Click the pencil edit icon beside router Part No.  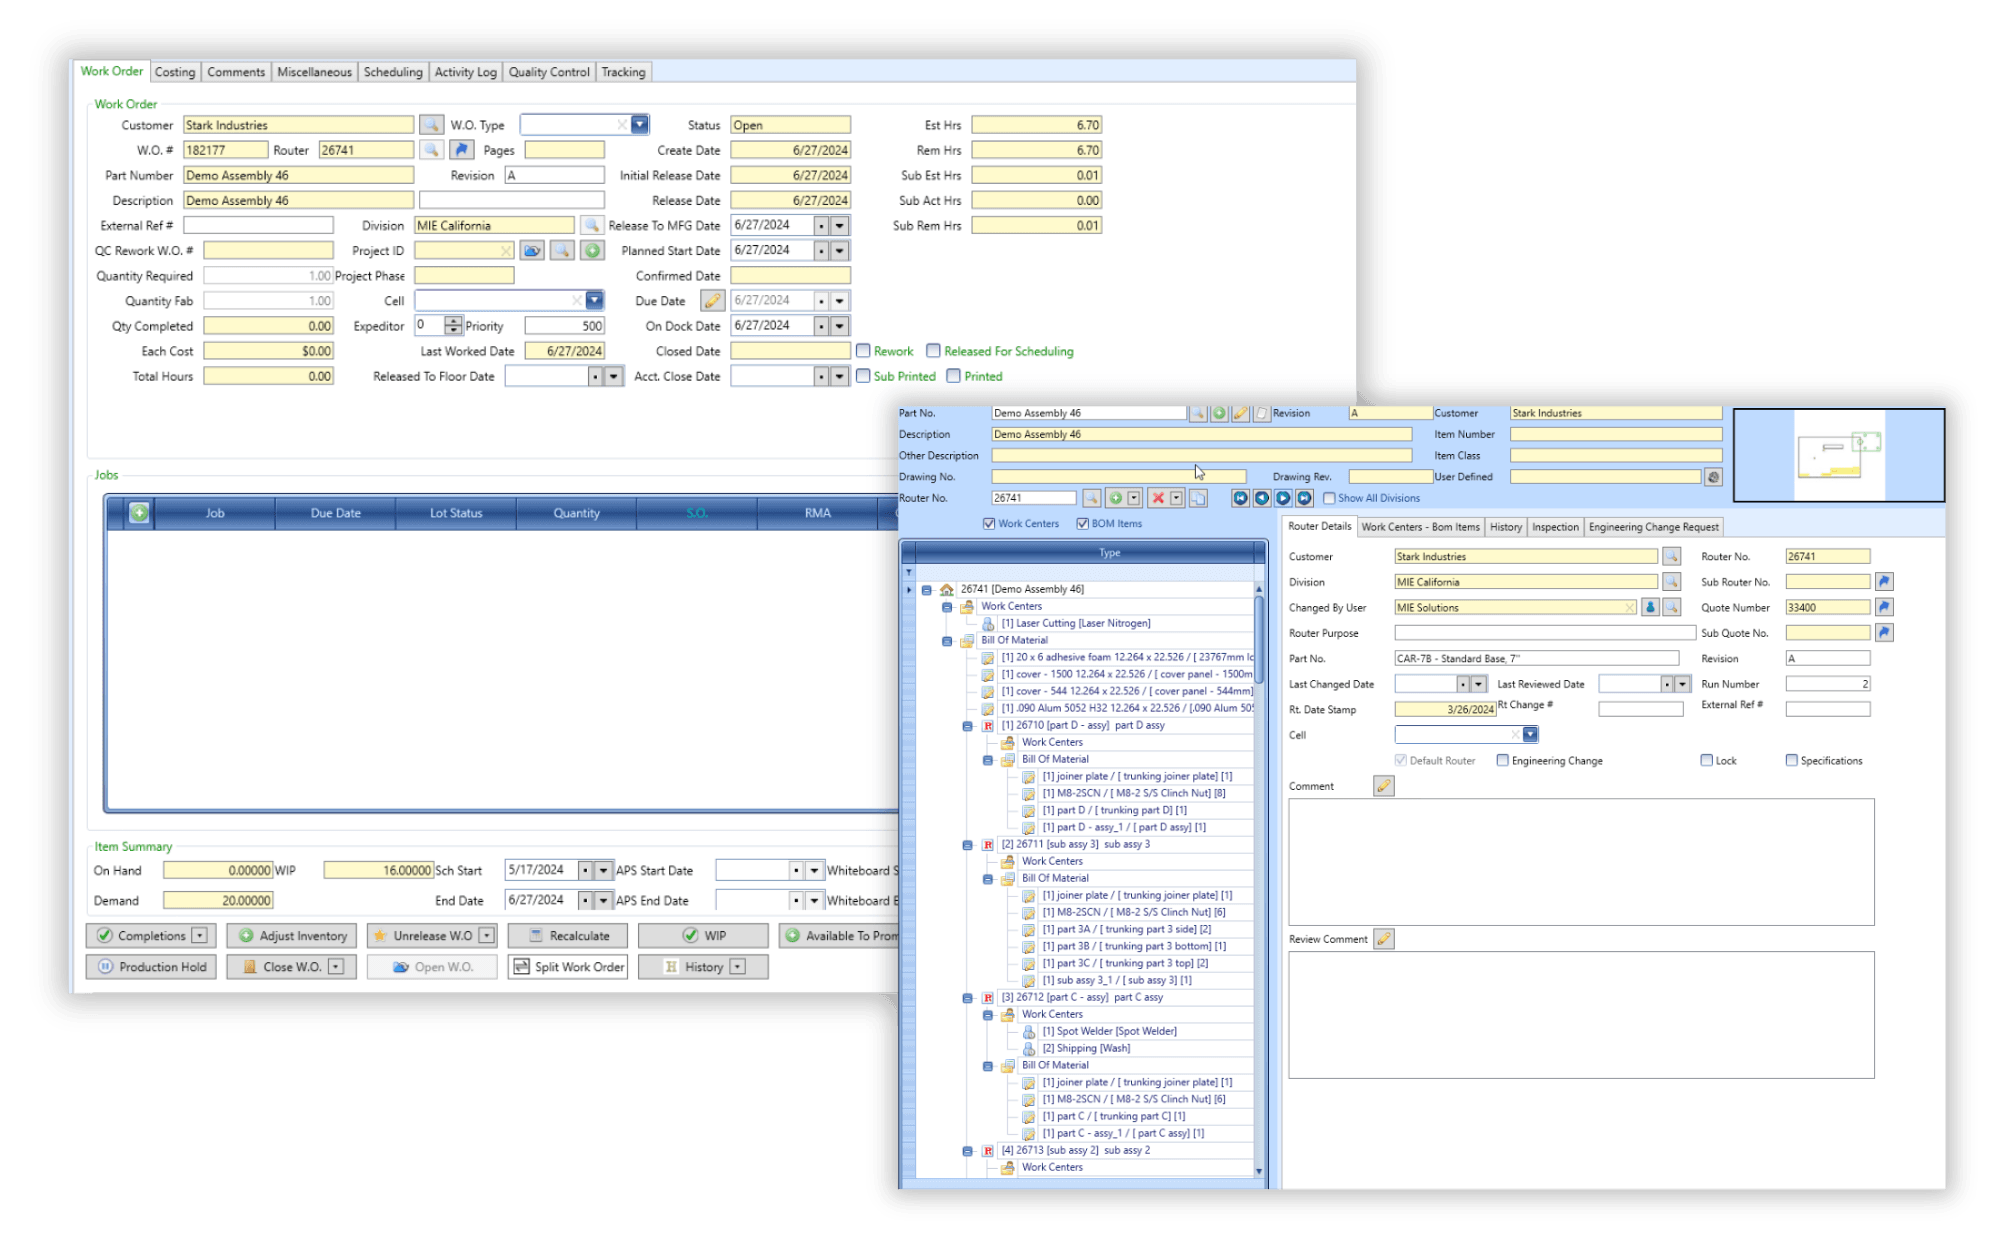pos(1240,413)
